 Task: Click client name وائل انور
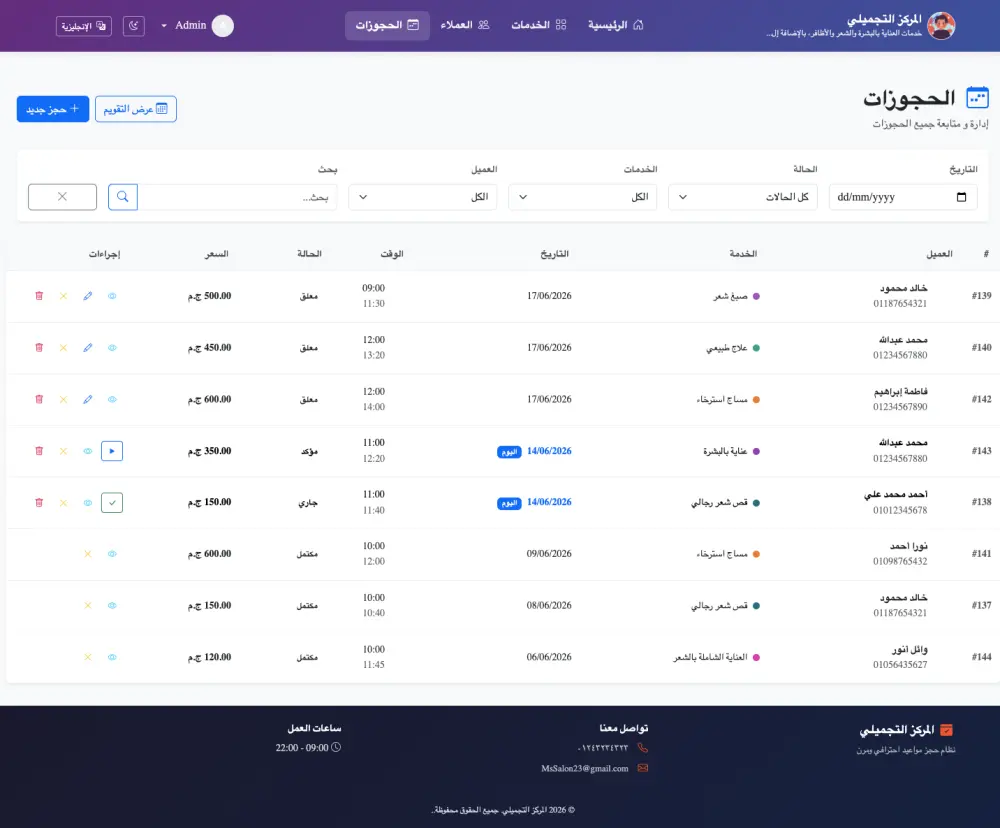click(x=909, y=649)
